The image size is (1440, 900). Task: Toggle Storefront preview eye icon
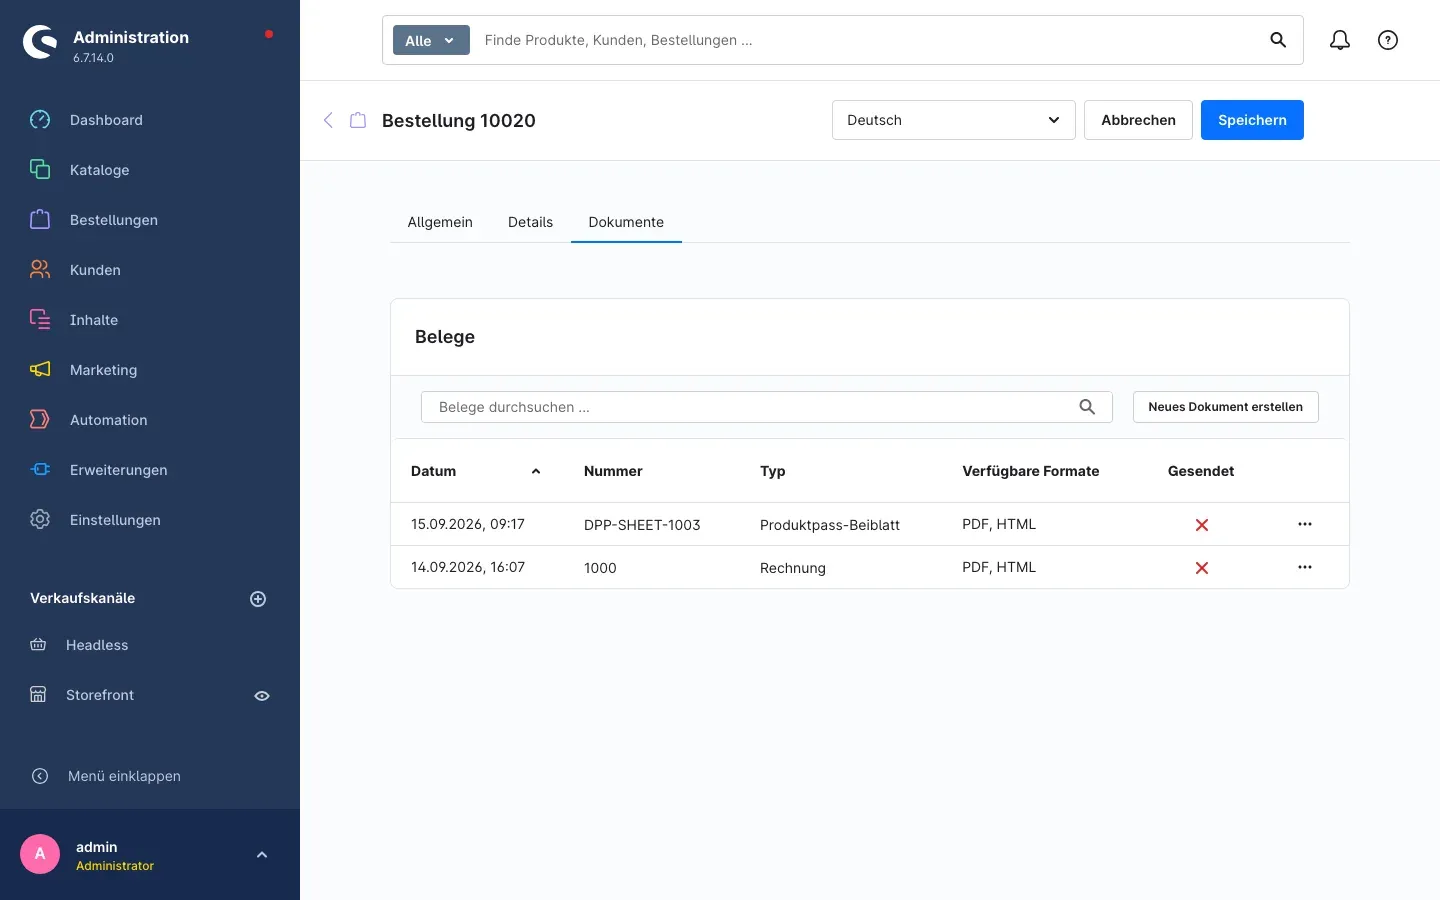pos(262,696)
